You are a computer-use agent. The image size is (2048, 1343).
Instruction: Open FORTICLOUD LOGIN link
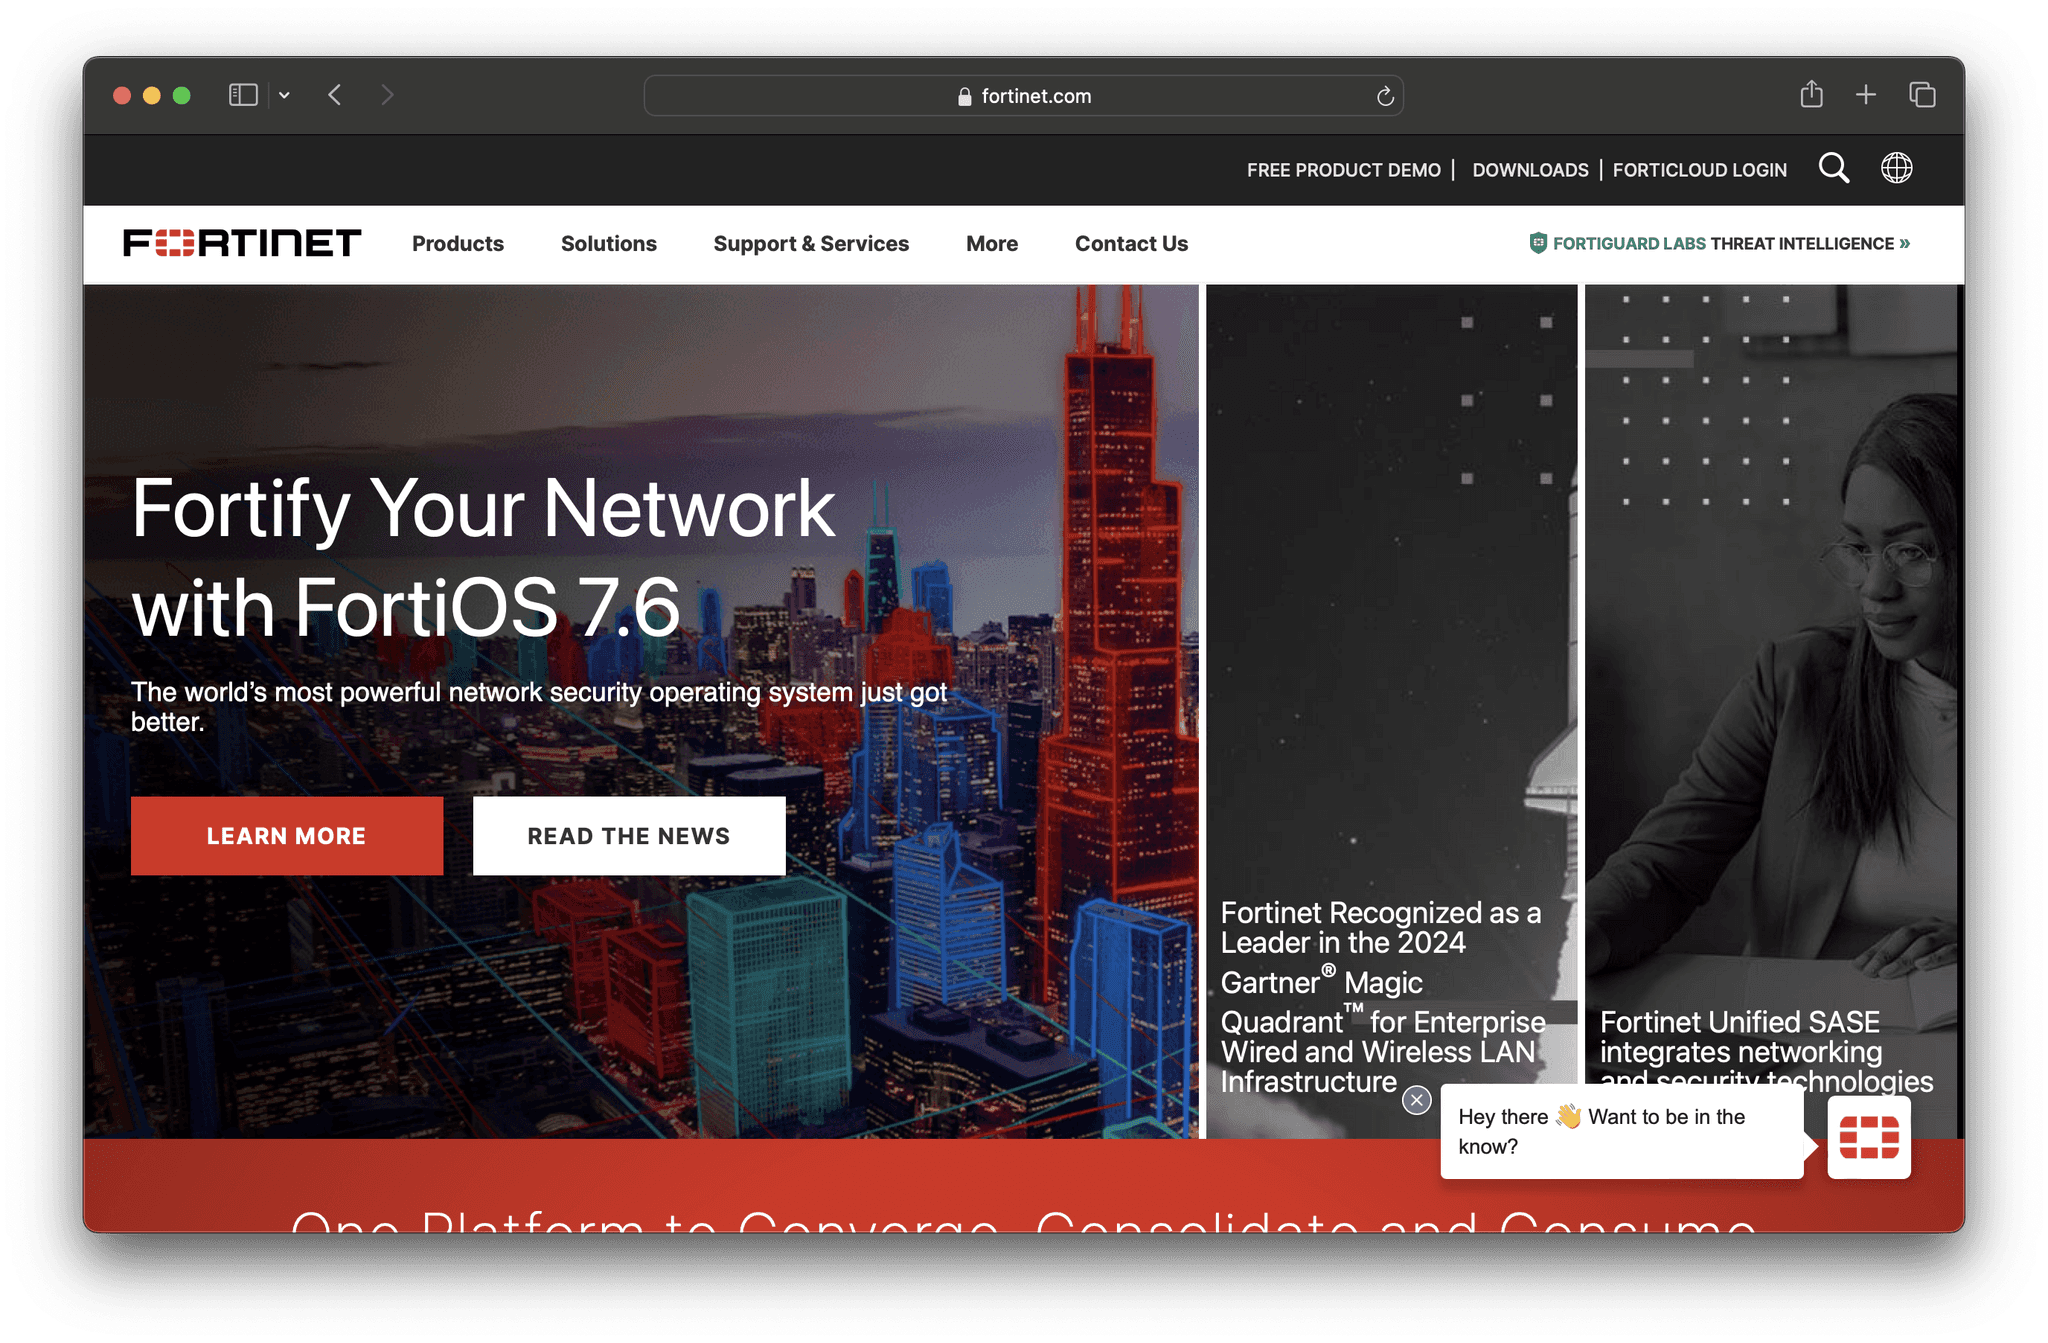click(x=1699, y=169)
